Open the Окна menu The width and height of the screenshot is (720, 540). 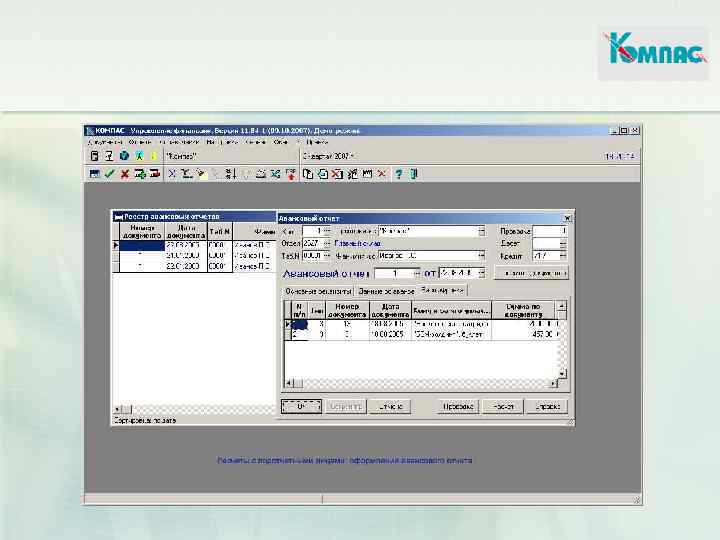280,142
